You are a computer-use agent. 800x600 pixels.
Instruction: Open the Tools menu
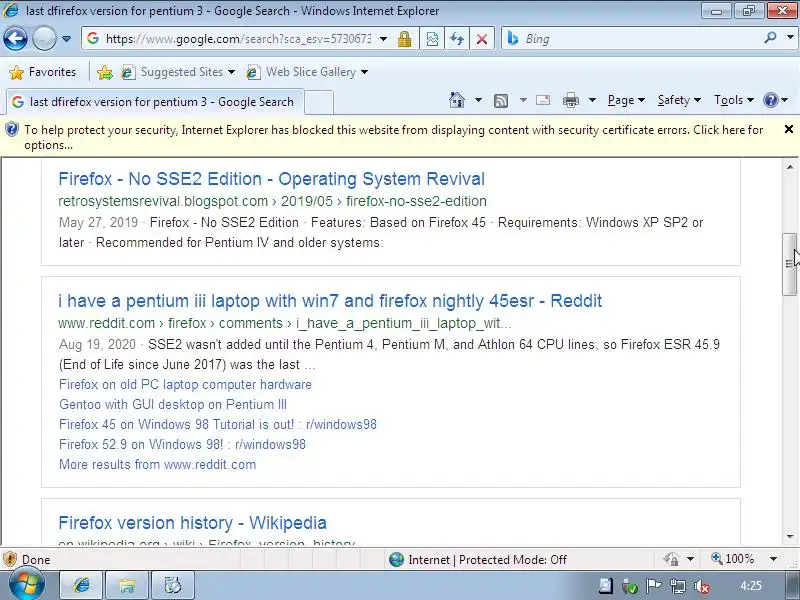click(x=734, y=100)
